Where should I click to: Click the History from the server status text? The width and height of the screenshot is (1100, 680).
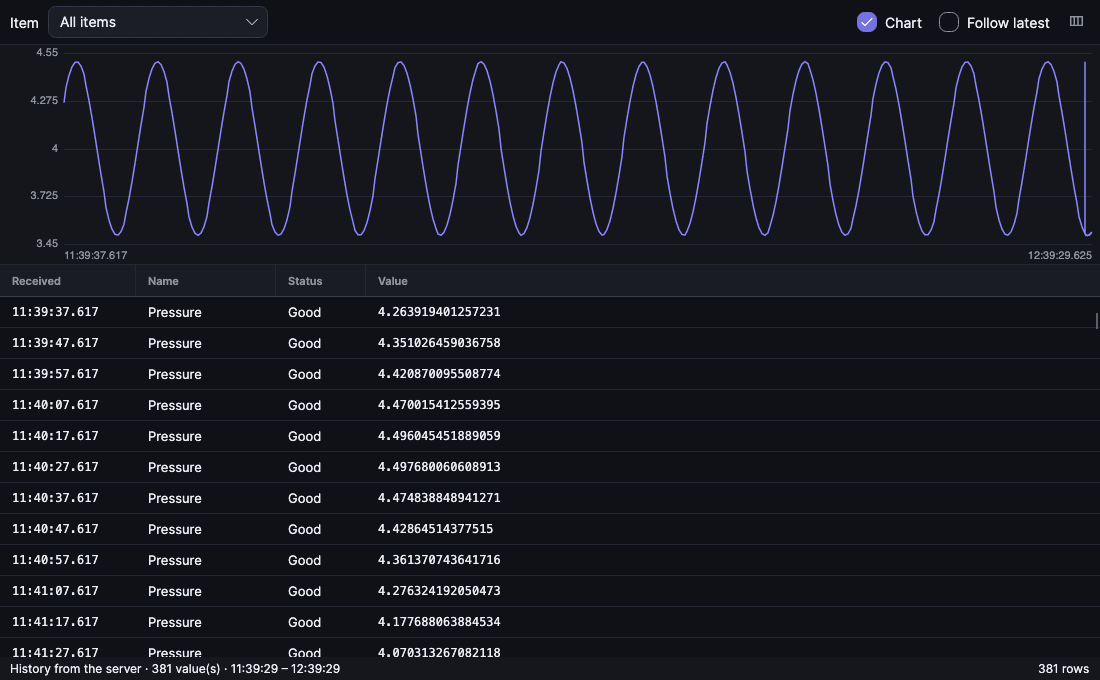175,669
